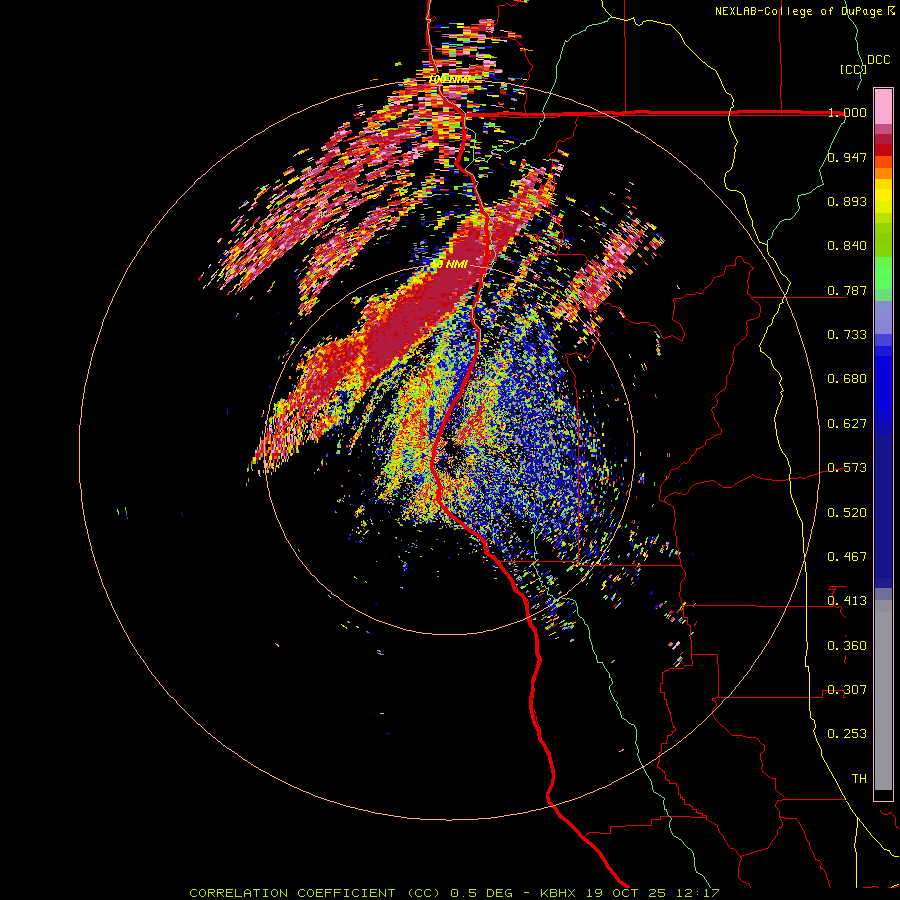Pick the bright red color bar segment

883,150
